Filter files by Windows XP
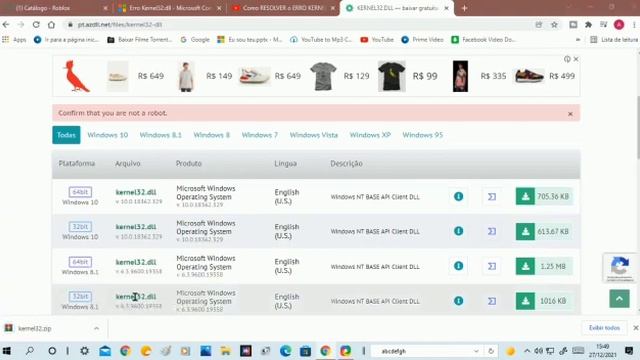 click(370, 135)
